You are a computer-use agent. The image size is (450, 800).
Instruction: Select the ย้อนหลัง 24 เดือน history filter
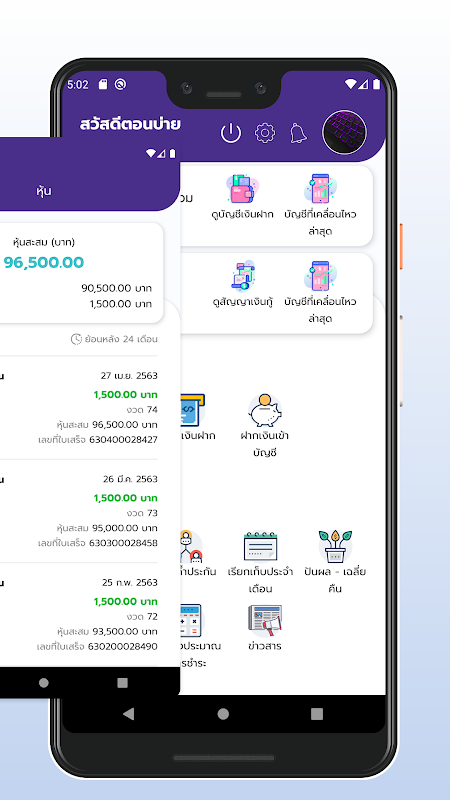pos(114,339)
